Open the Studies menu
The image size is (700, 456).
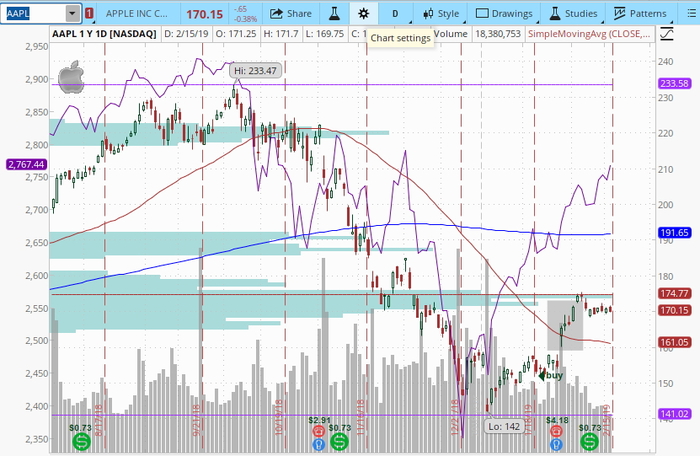[x=573, y=14]
